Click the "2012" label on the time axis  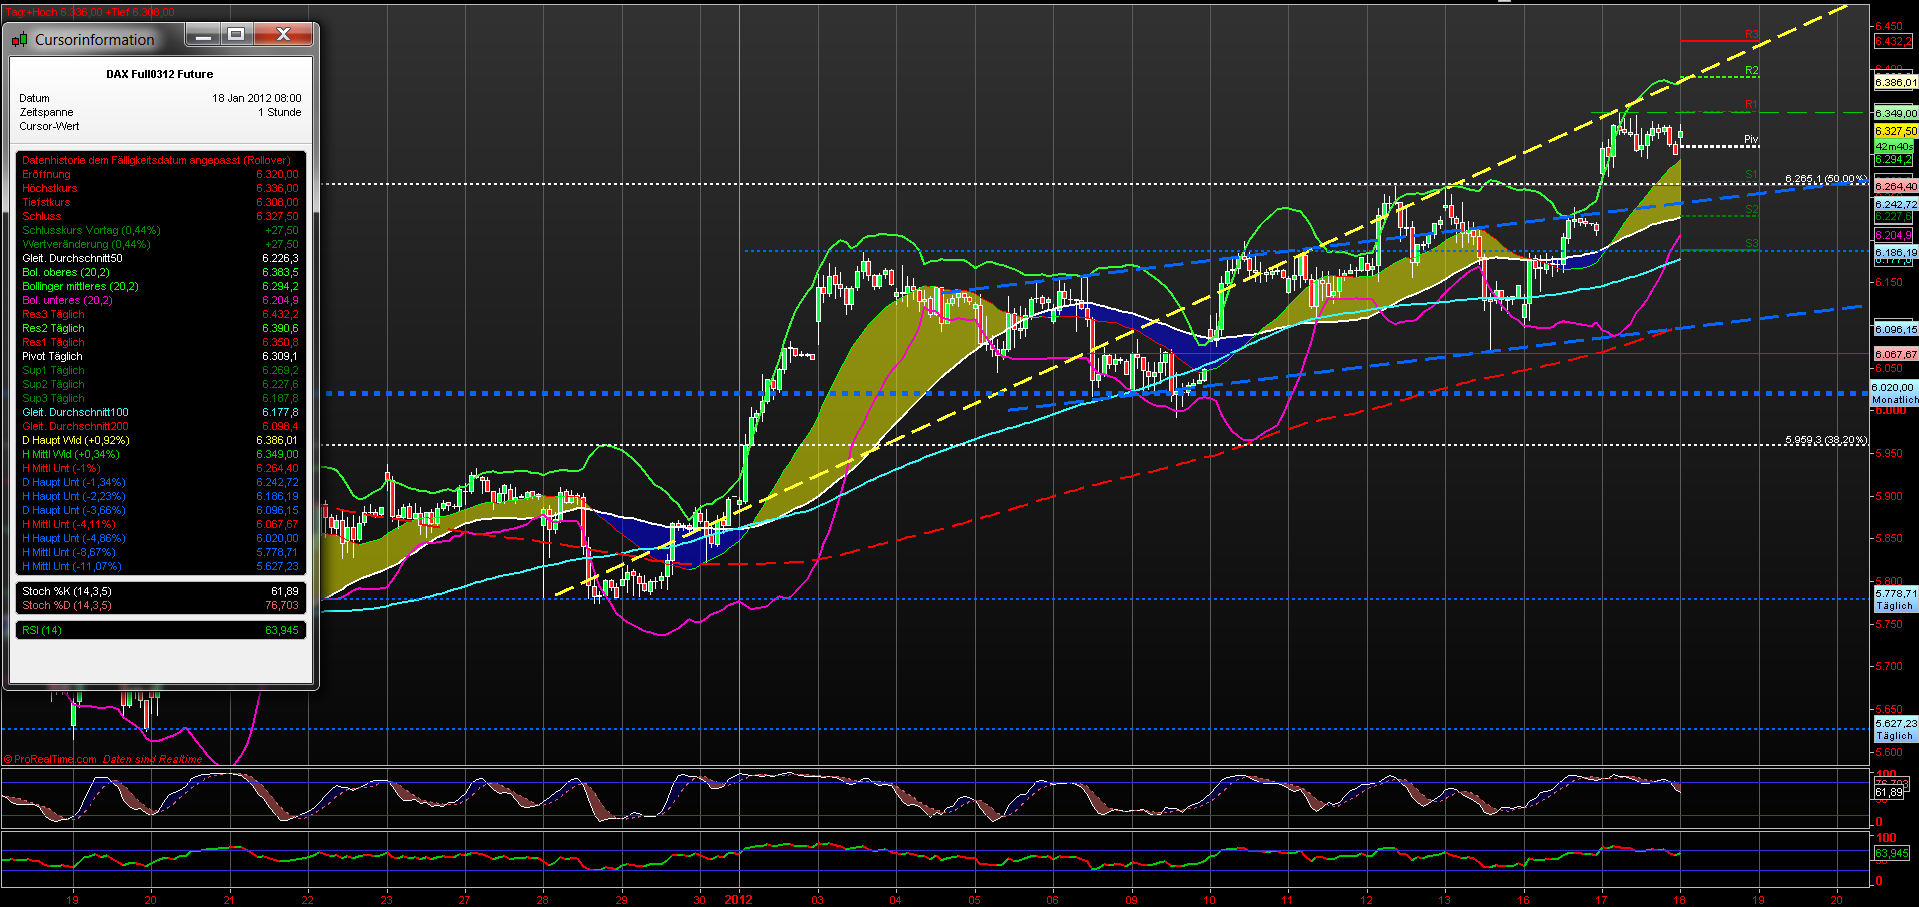click(x=740, y=899)
